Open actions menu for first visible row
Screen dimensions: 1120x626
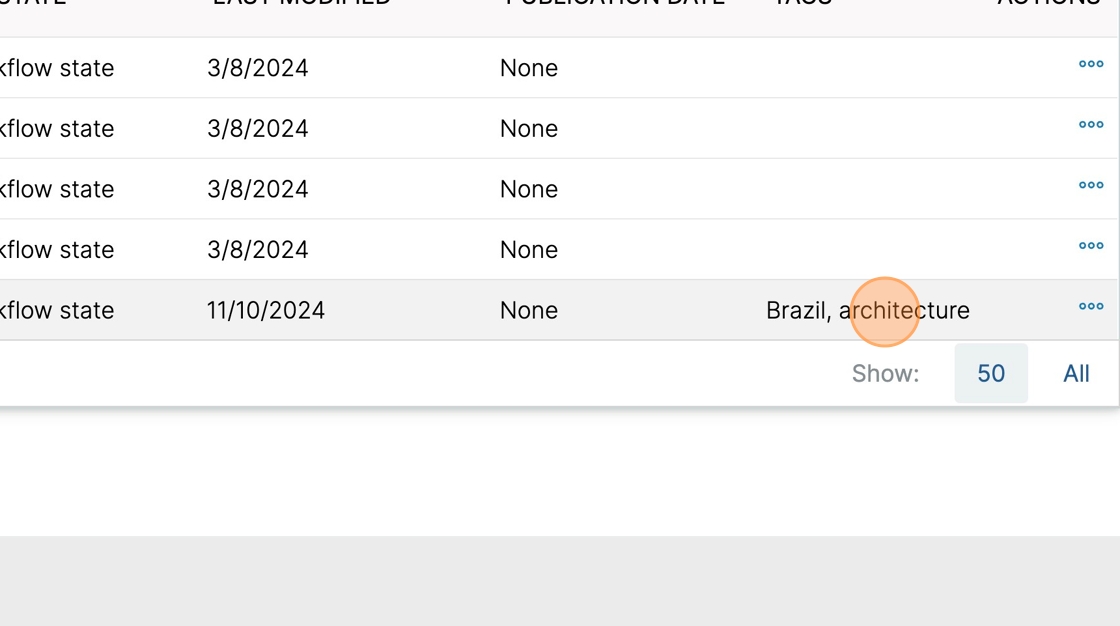[x=1091, y=64]
